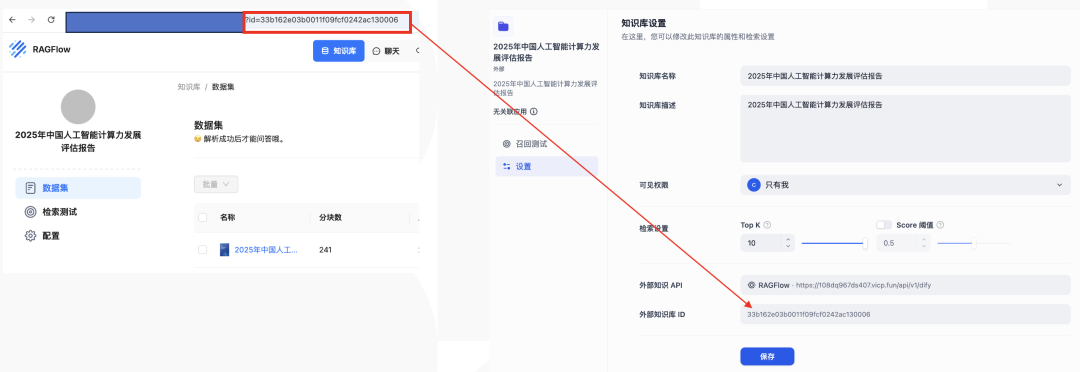Switch to the 聊天 tab in the RAGFlow header

tap(385, 51)
